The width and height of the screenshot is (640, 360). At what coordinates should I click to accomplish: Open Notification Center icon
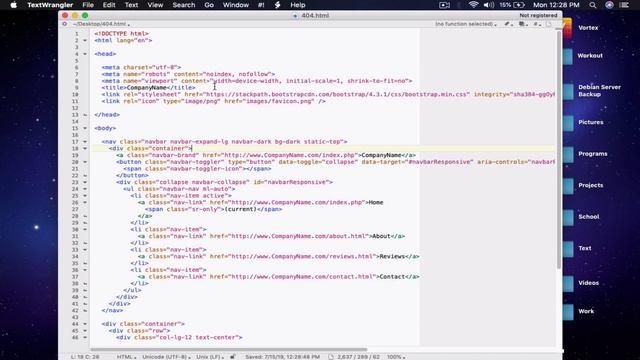[624, 5]
